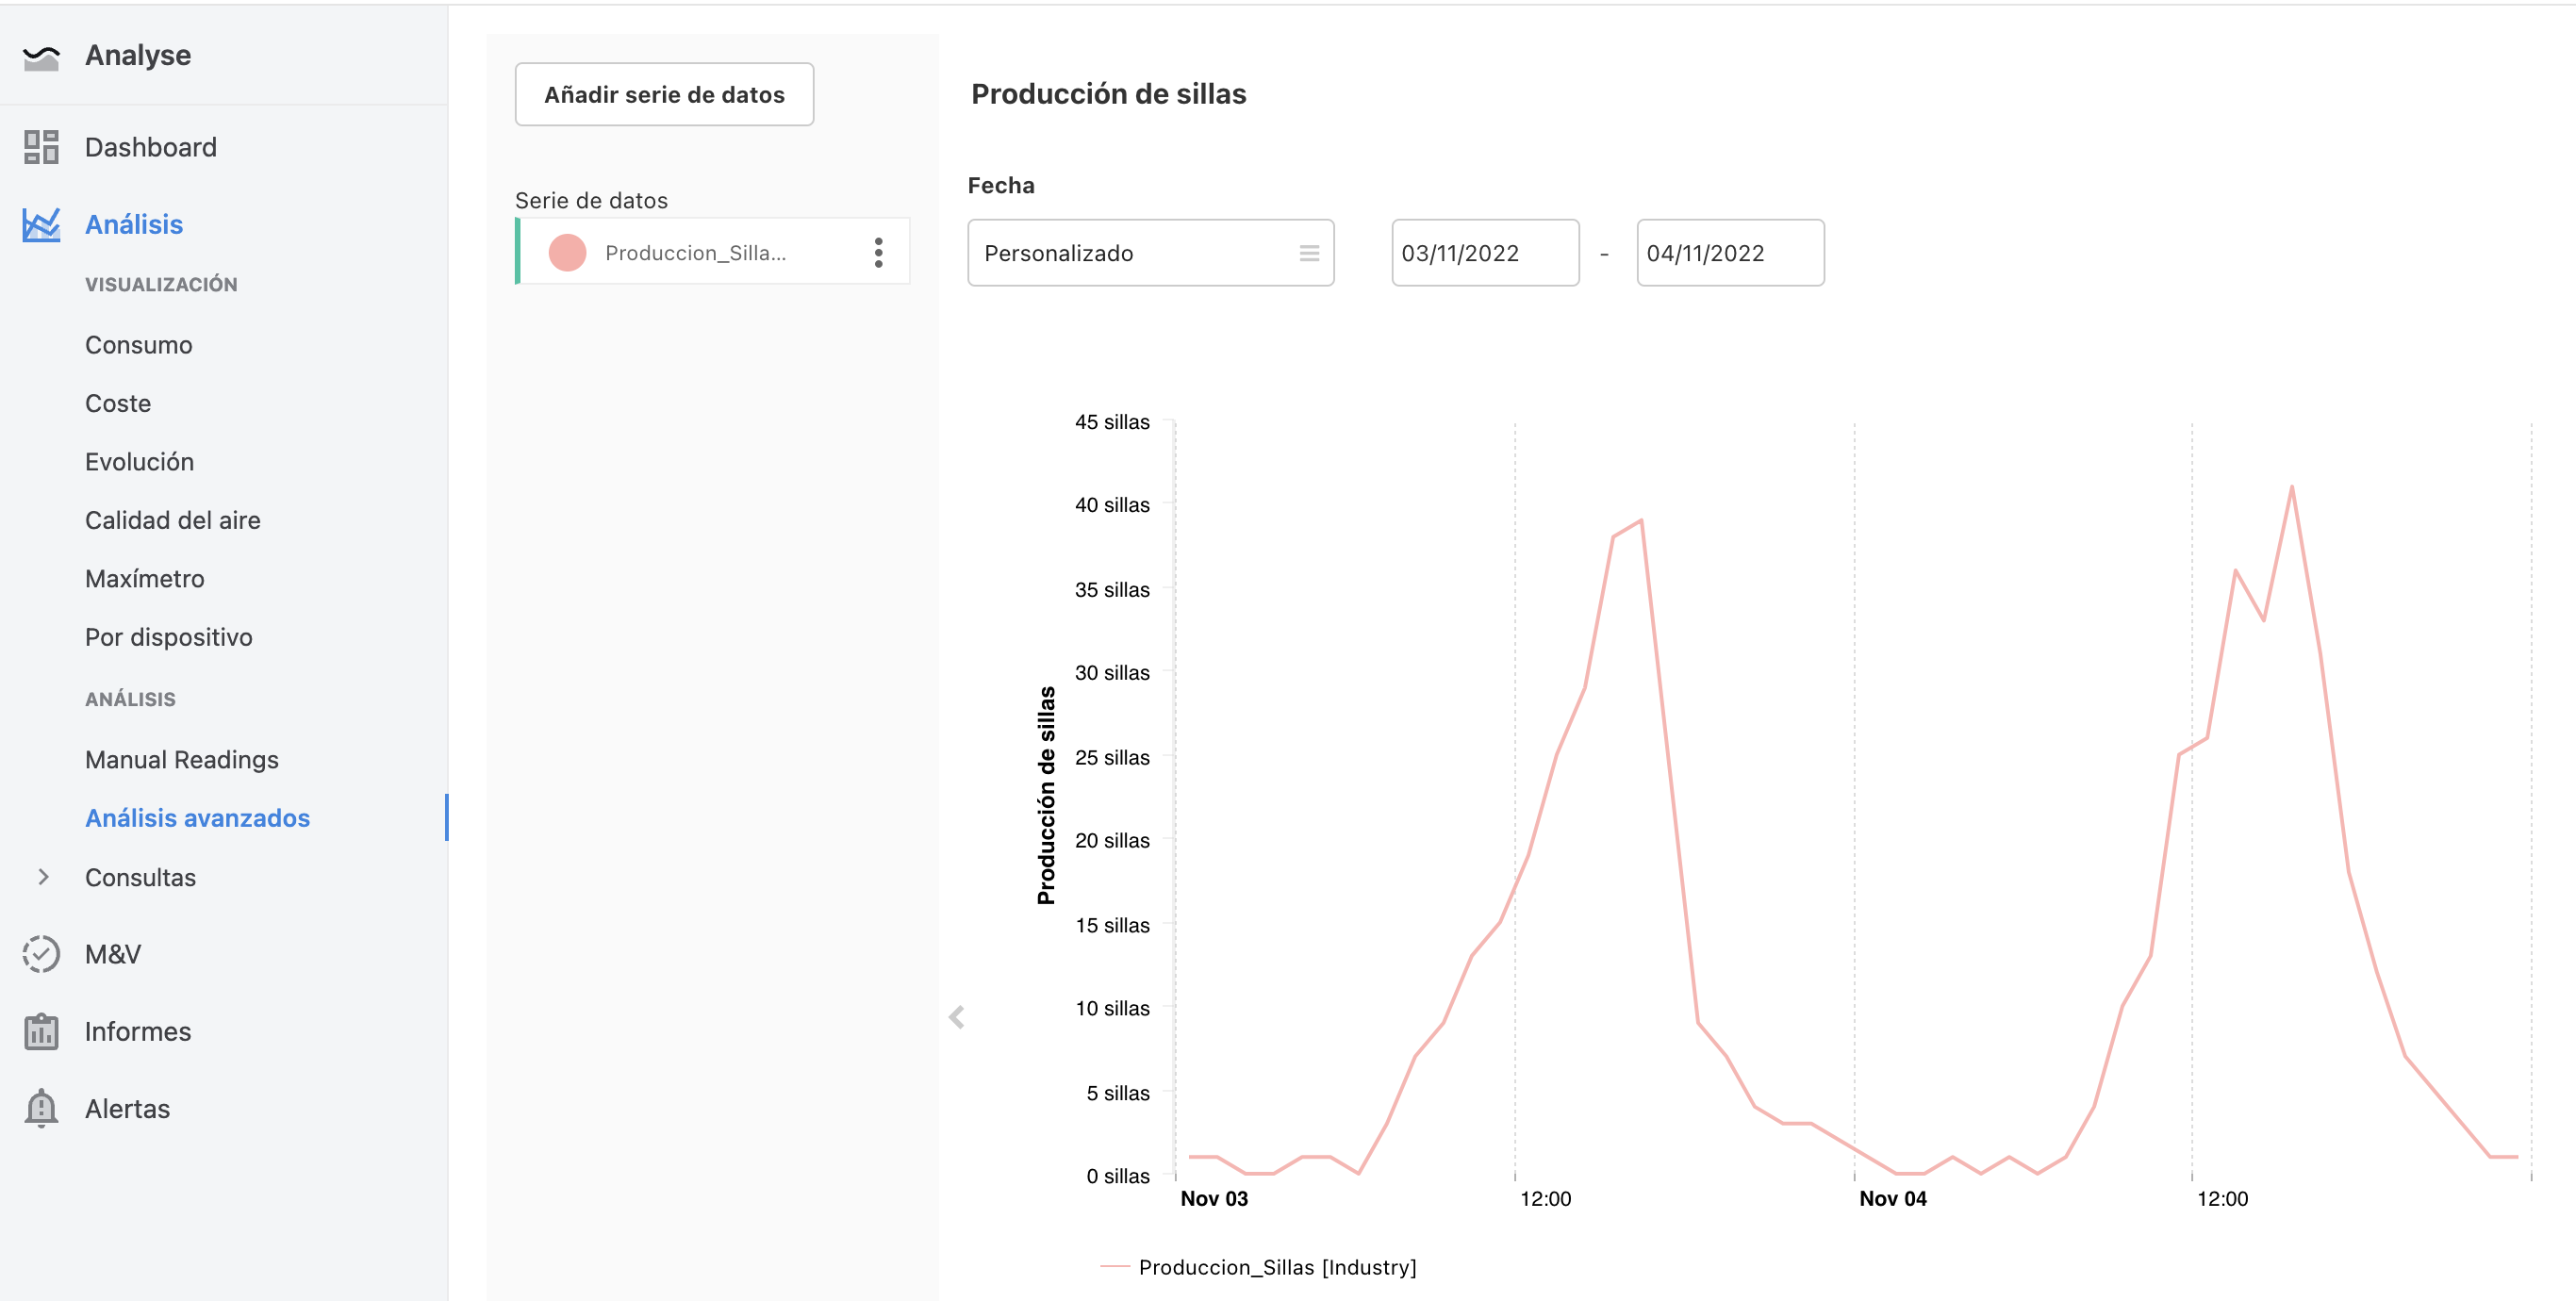Click the Analyse logo icon
2576x1301 pixels.
click(41, 57)
